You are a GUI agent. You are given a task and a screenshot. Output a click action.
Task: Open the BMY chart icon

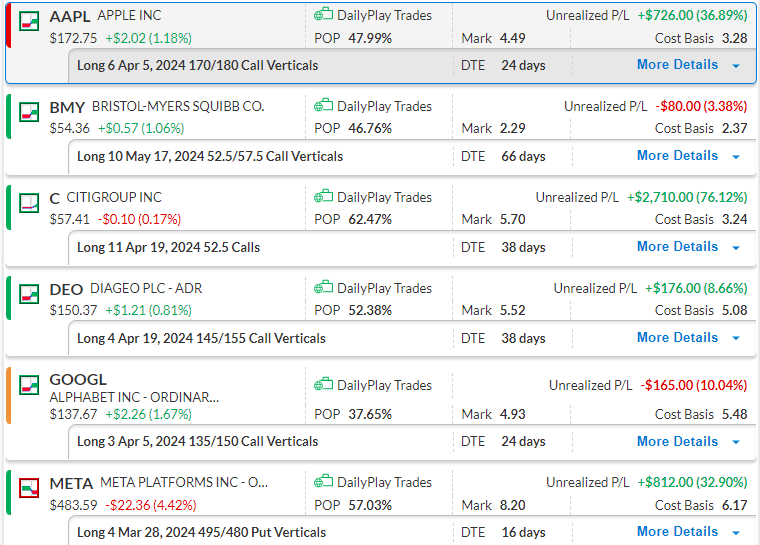coord(29,112)
